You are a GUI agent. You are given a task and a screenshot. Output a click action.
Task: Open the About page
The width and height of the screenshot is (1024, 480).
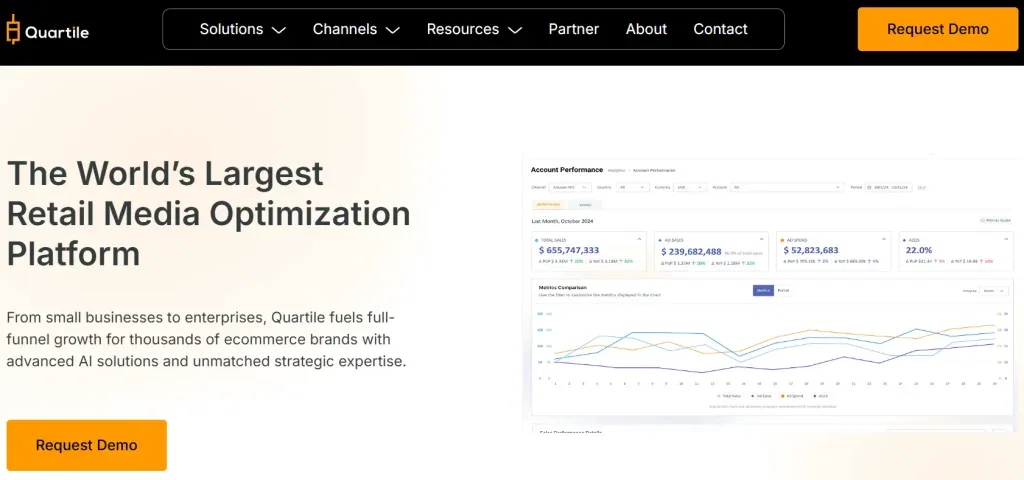(646, 29)
